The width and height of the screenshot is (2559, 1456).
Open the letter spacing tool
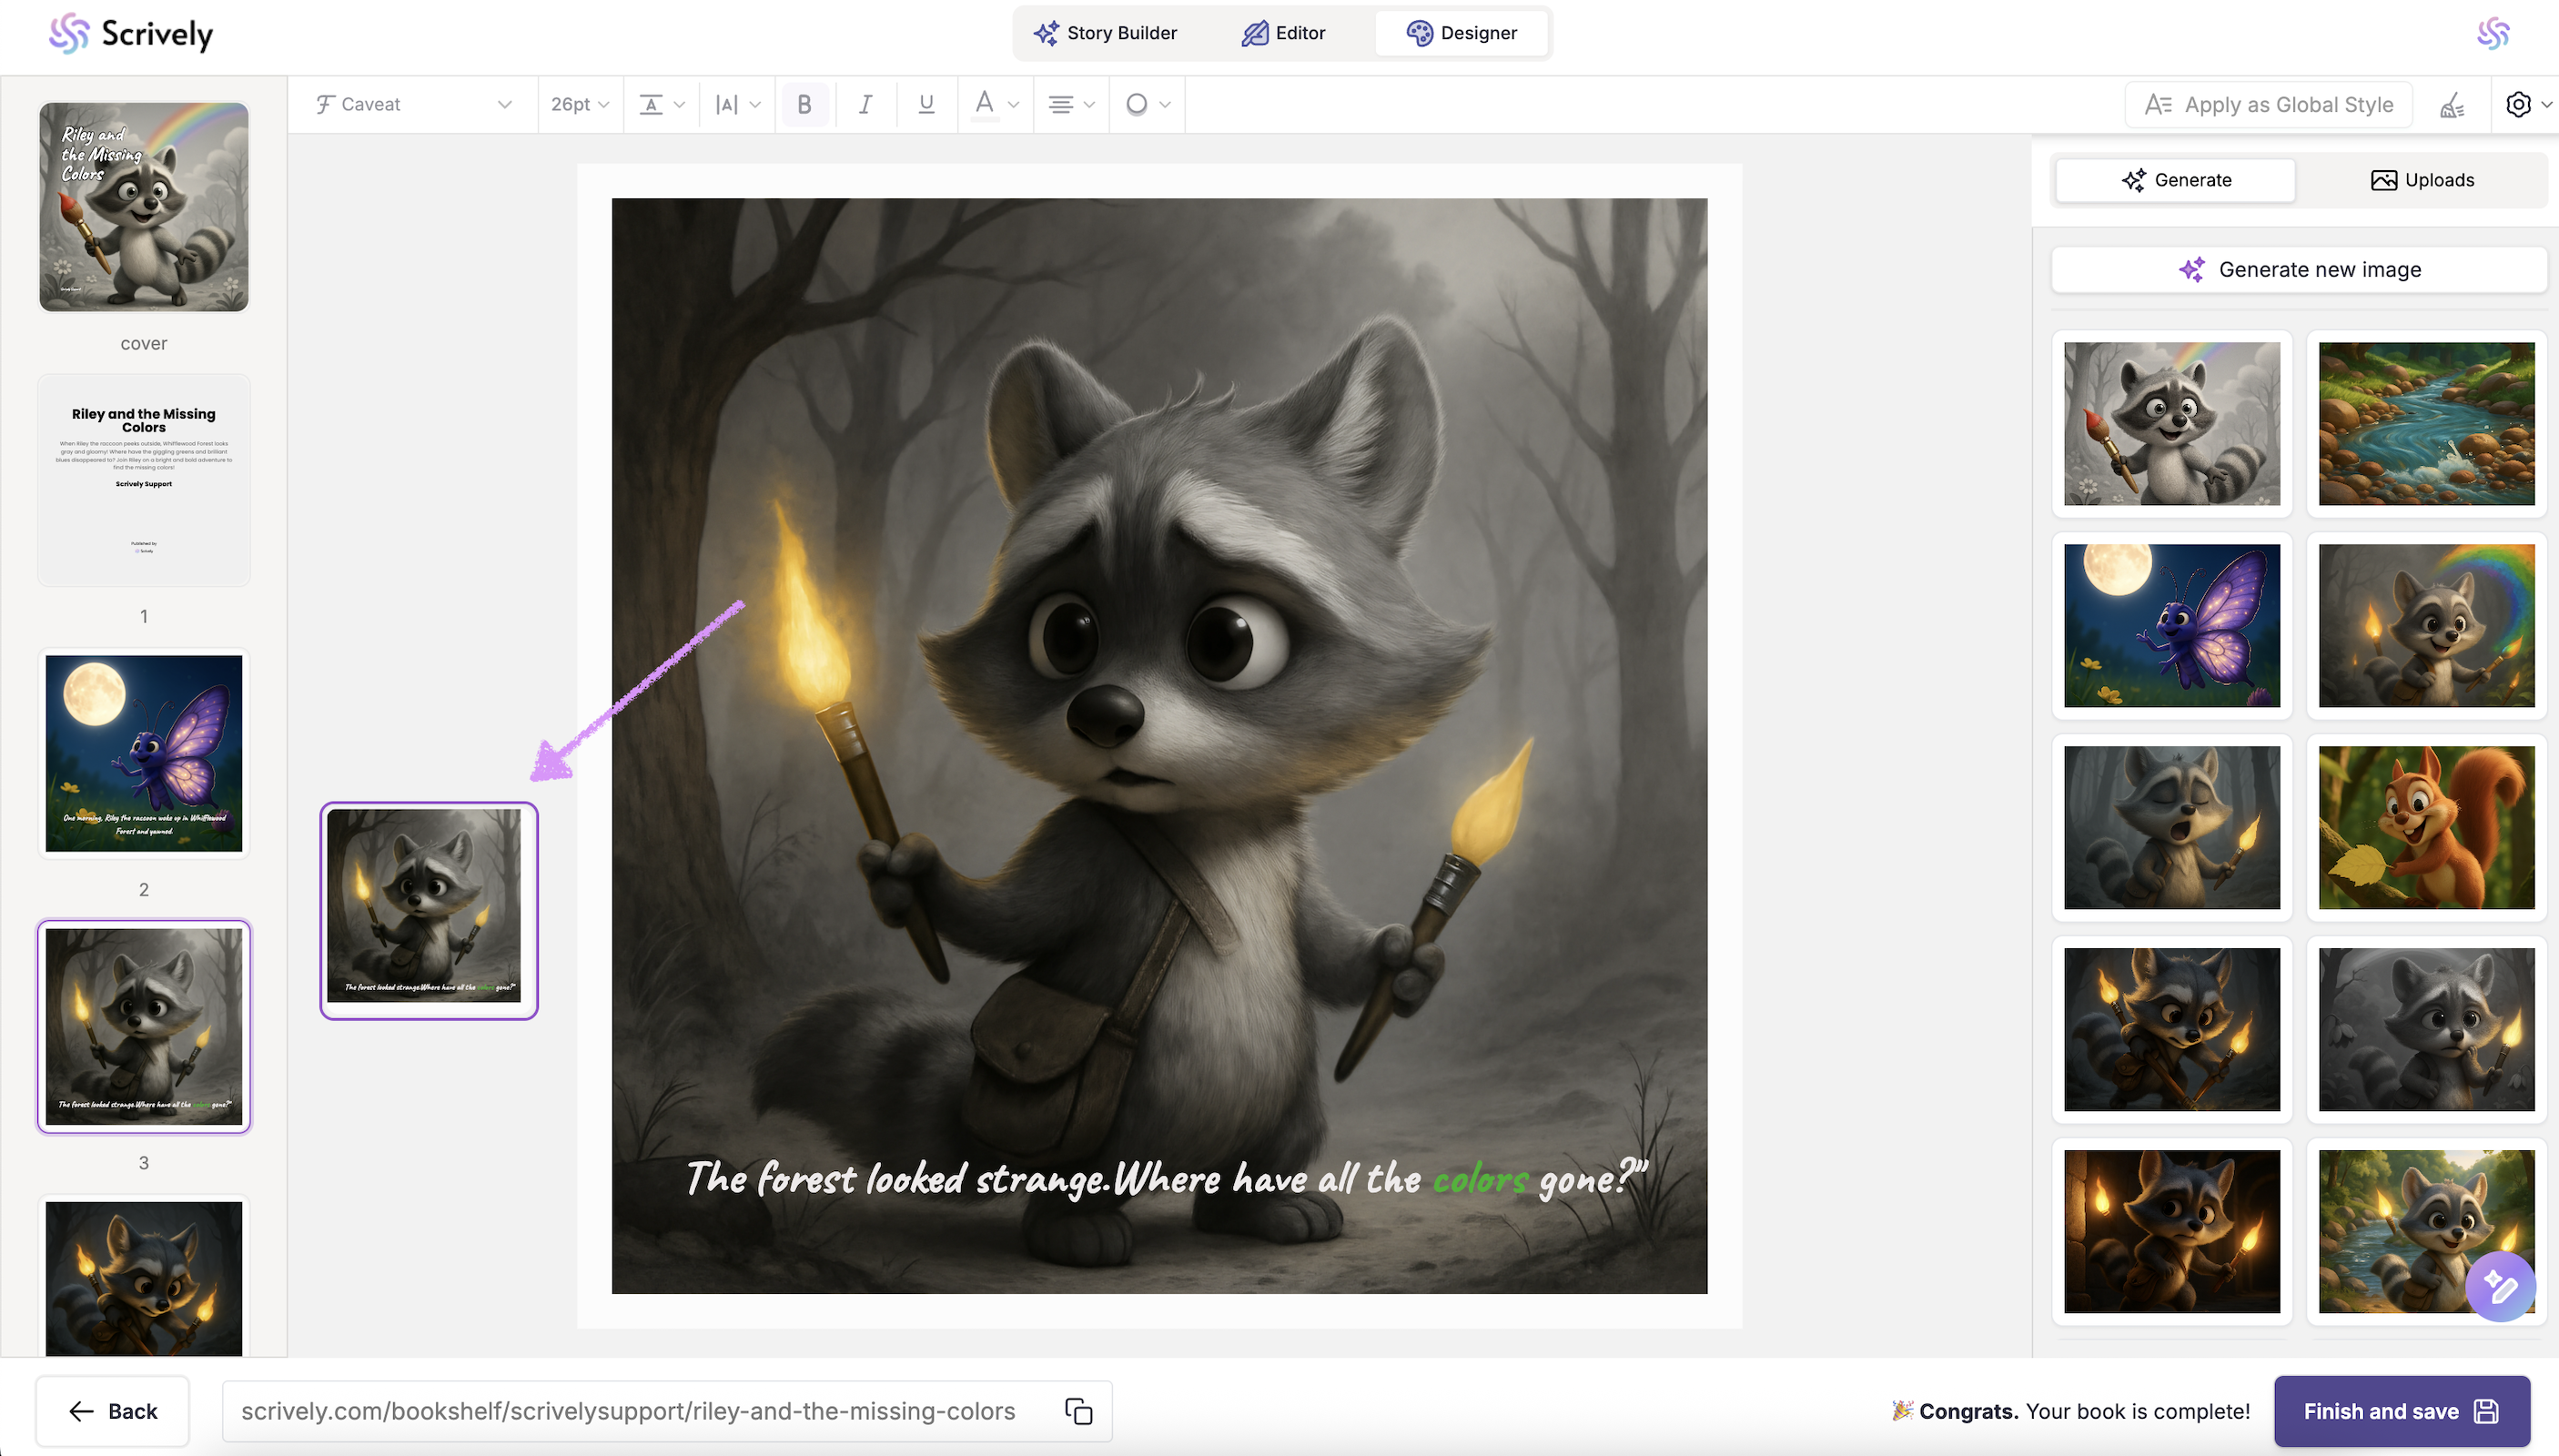pyautogui.click(x=737, y=104)
